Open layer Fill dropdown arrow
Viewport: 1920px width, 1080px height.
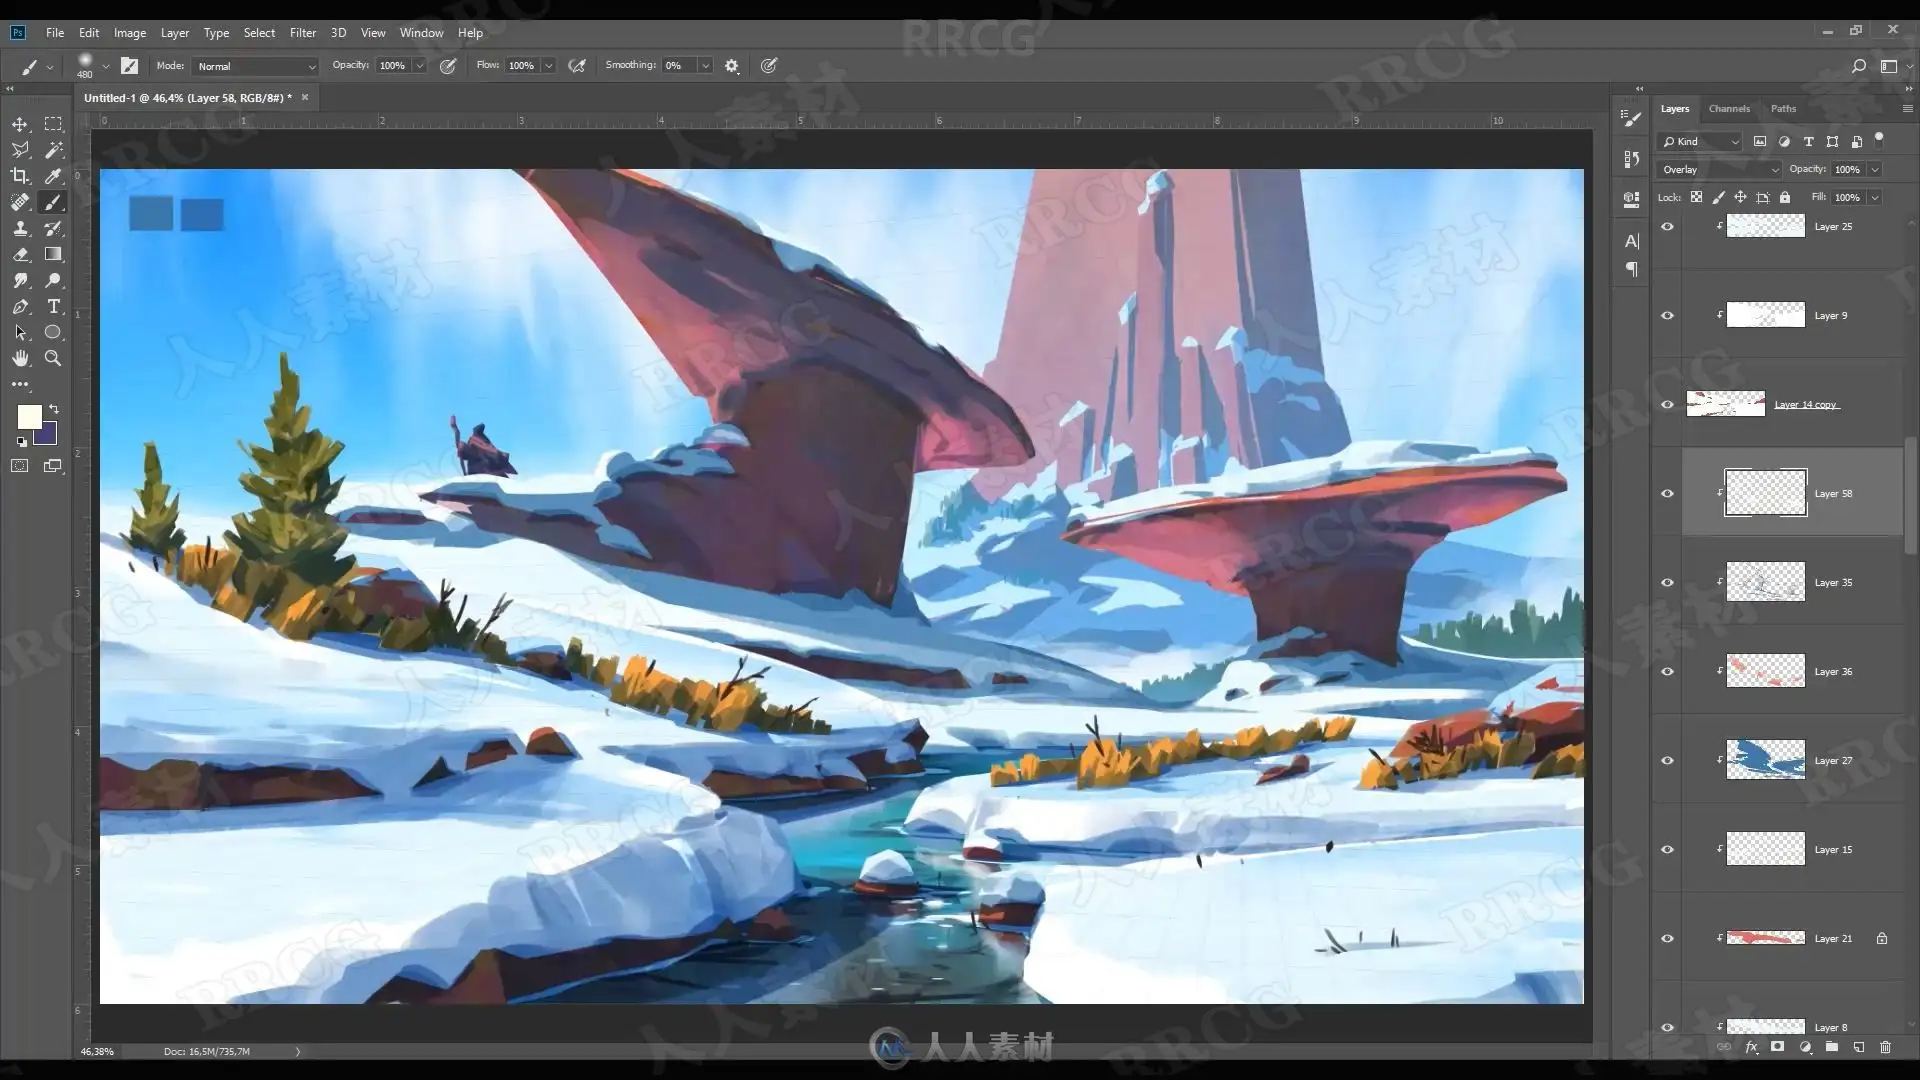(1875, 198)
